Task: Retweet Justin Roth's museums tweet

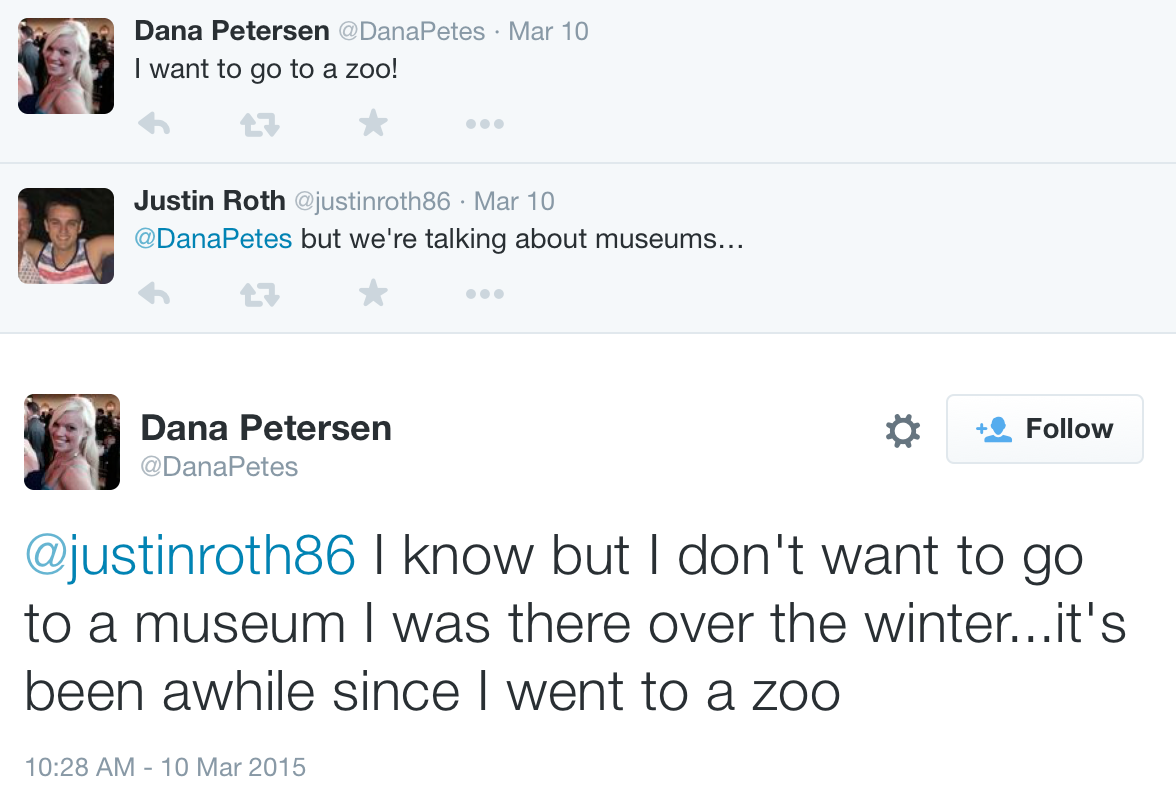Action: point(260,294)
